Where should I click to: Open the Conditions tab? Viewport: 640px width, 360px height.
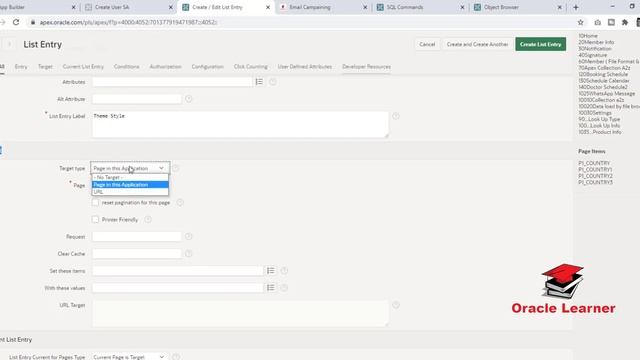[x=127, y=67]
